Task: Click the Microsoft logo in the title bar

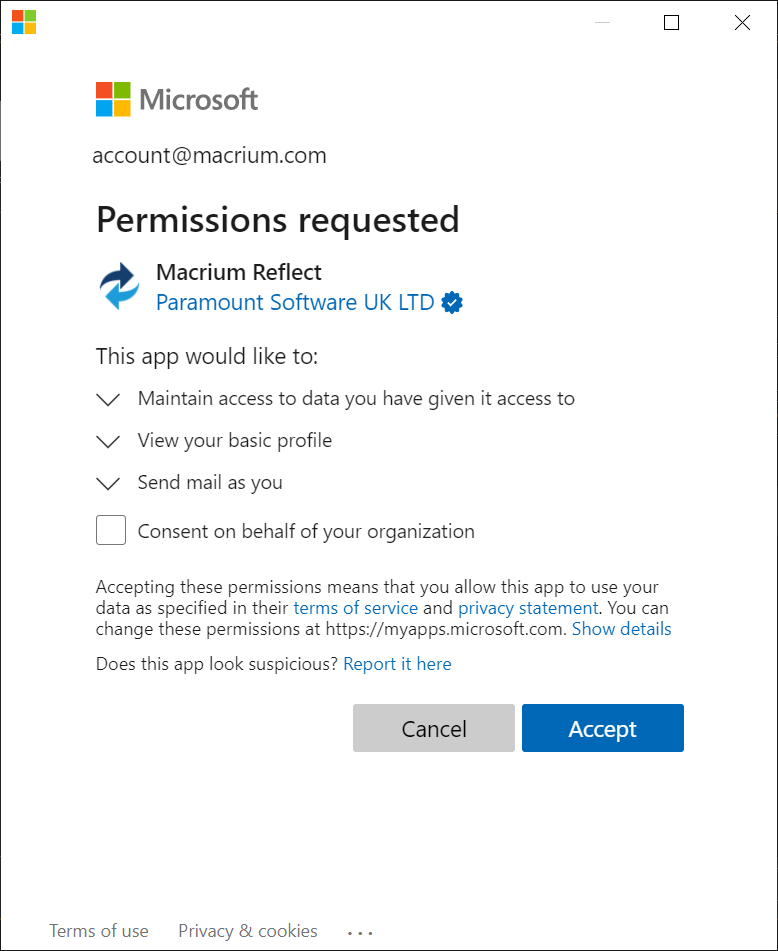Action: pos(24,22)
